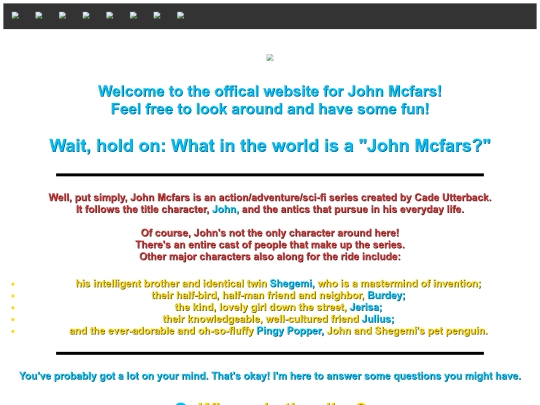The image size is (540, 405).
Task: Click the seventh broken image icon in the dark navigation bar
Action: 157,15
